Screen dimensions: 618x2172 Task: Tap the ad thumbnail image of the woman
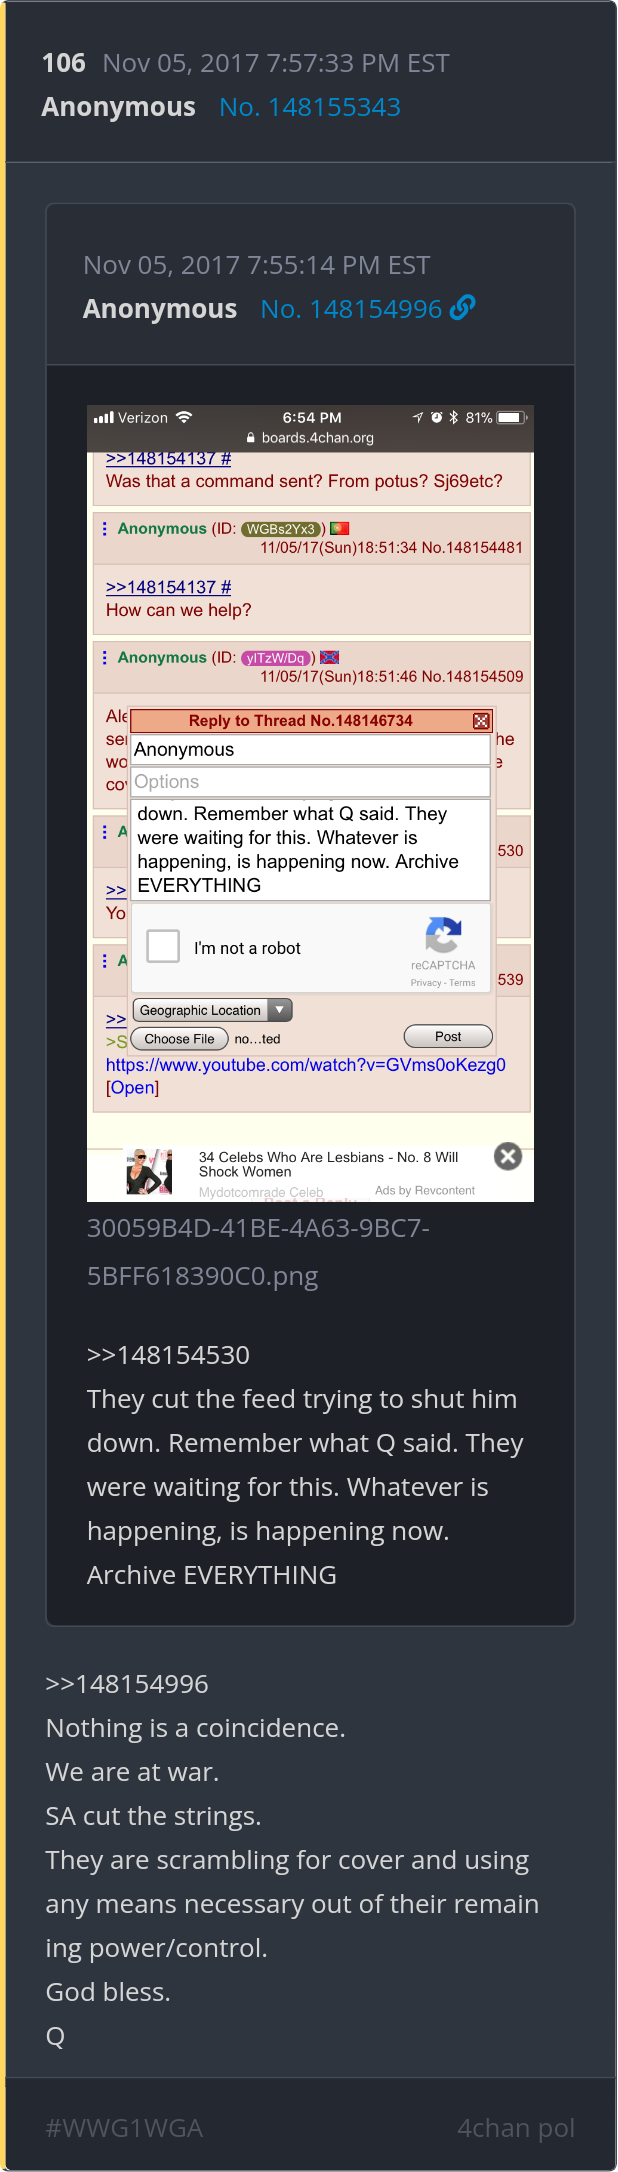pyautogui.click(x=149, y=1172)
